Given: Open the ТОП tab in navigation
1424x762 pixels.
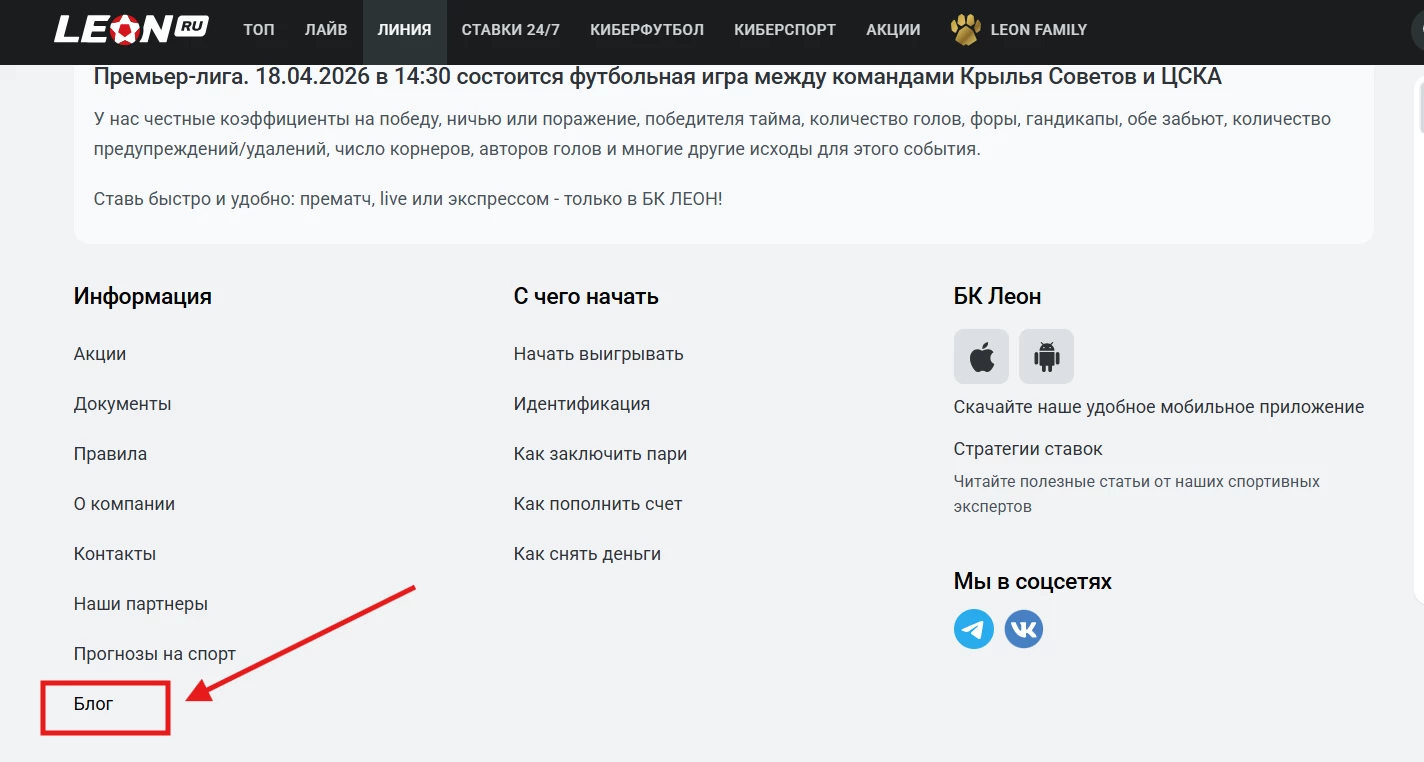Looking at the screenshot, I should pos(259,30).
